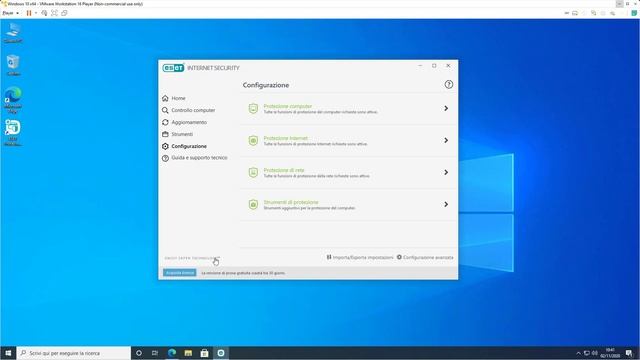Click VMware send Ctrl+Alt+Del icon

[44, 13]
